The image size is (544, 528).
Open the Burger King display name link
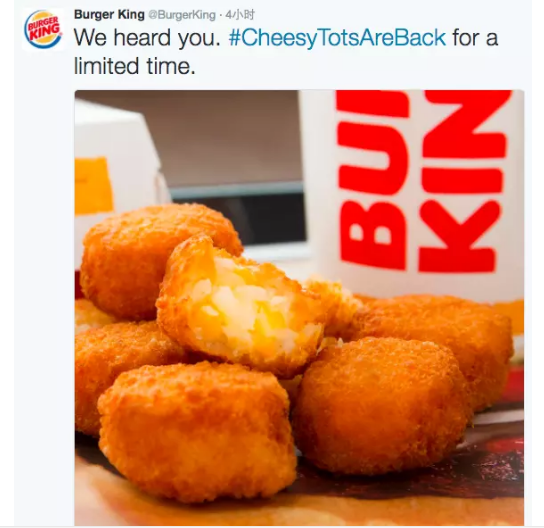tap(109, 15)
